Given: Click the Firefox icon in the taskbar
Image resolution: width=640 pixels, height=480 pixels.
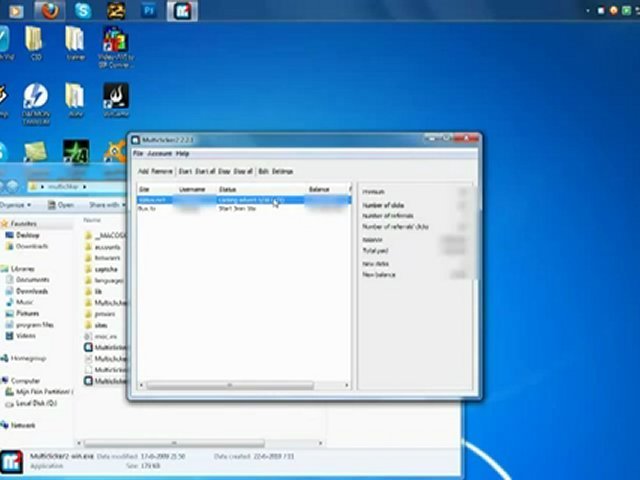Looking at the screenshot, I should 48,12.
